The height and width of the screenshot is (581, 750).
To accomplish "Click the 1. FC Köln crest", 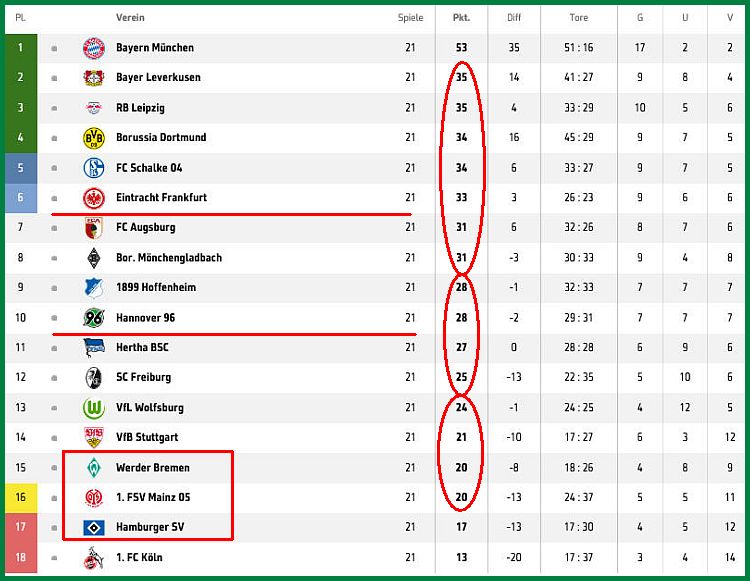I will (x=94, y=558).
